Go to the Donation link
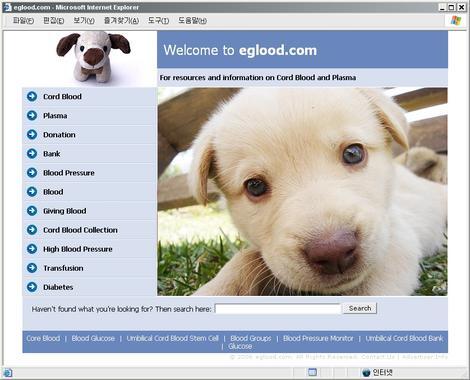The image size is (470, 380). pos(59,135)
